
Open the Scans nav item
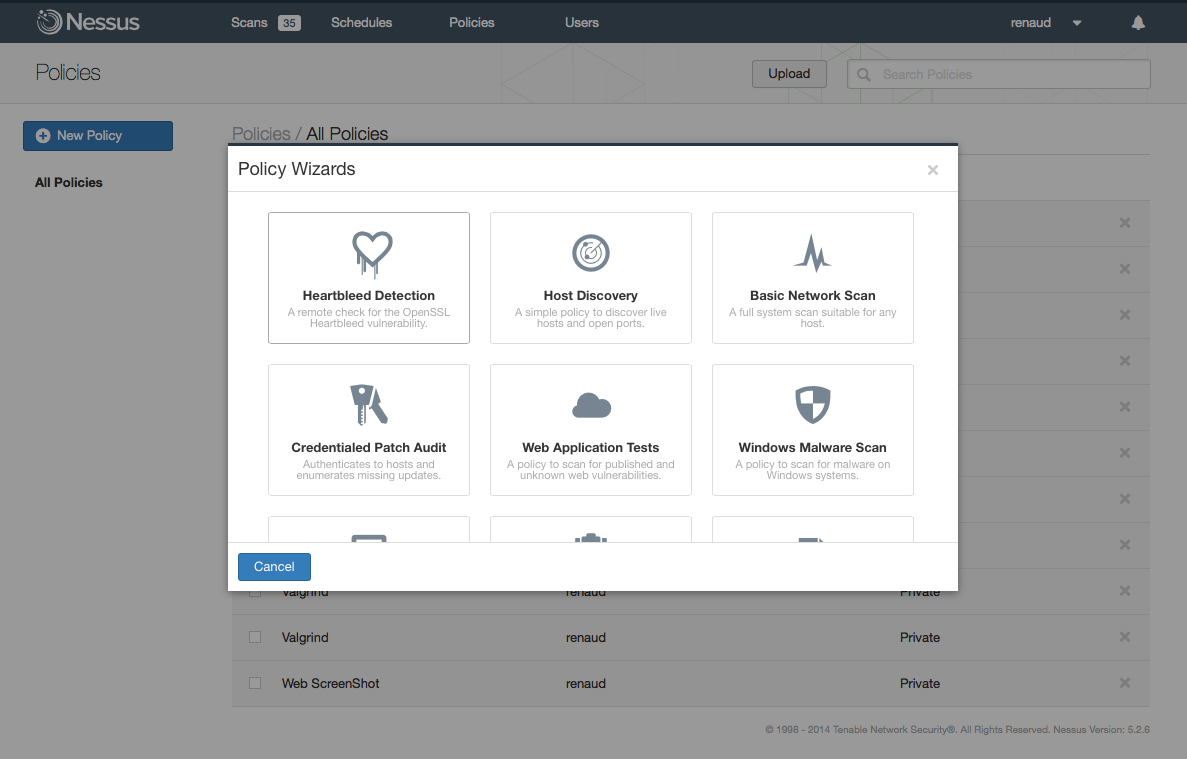[249, 23]
